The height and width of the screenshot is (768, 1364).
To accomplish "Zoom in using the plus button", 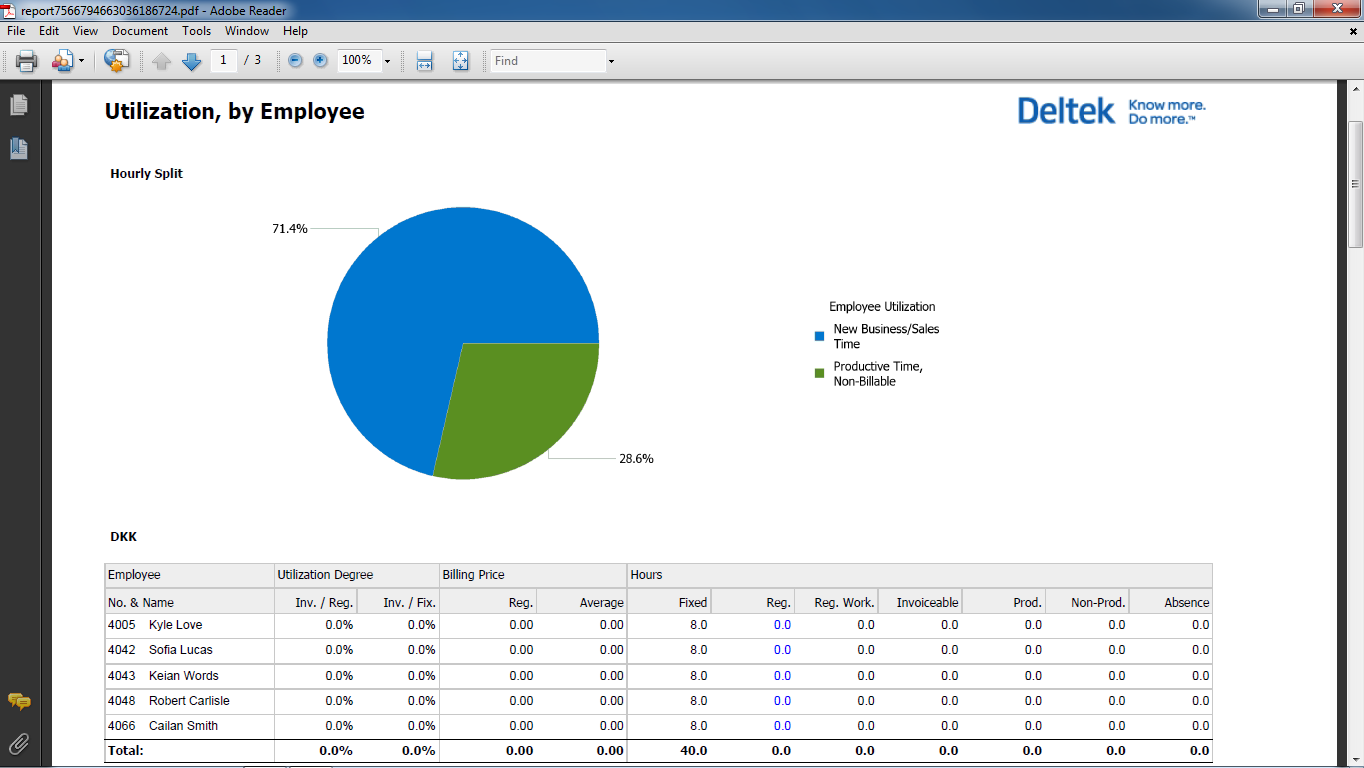I will [x=320, y=61].
